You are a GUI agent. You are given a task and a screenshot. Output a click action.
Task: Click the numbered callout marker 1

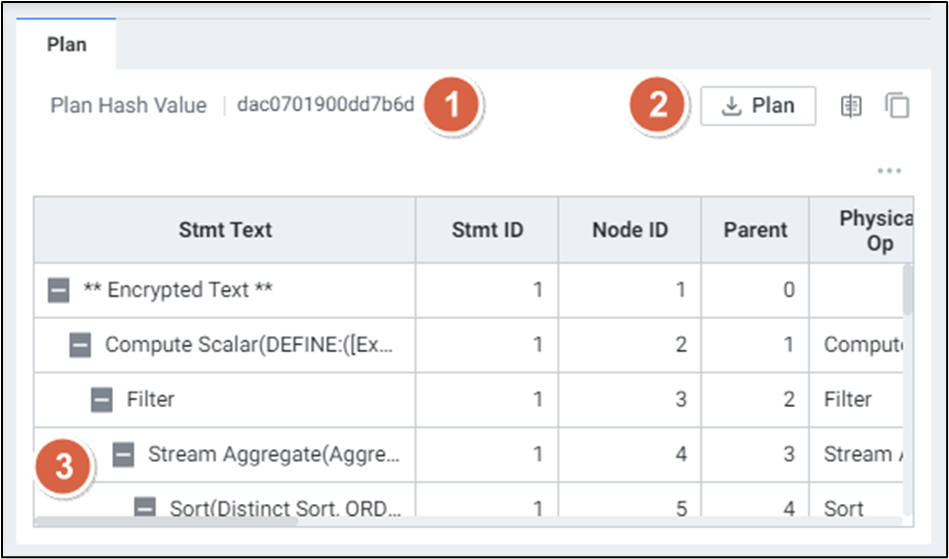(x=451, y=105)
